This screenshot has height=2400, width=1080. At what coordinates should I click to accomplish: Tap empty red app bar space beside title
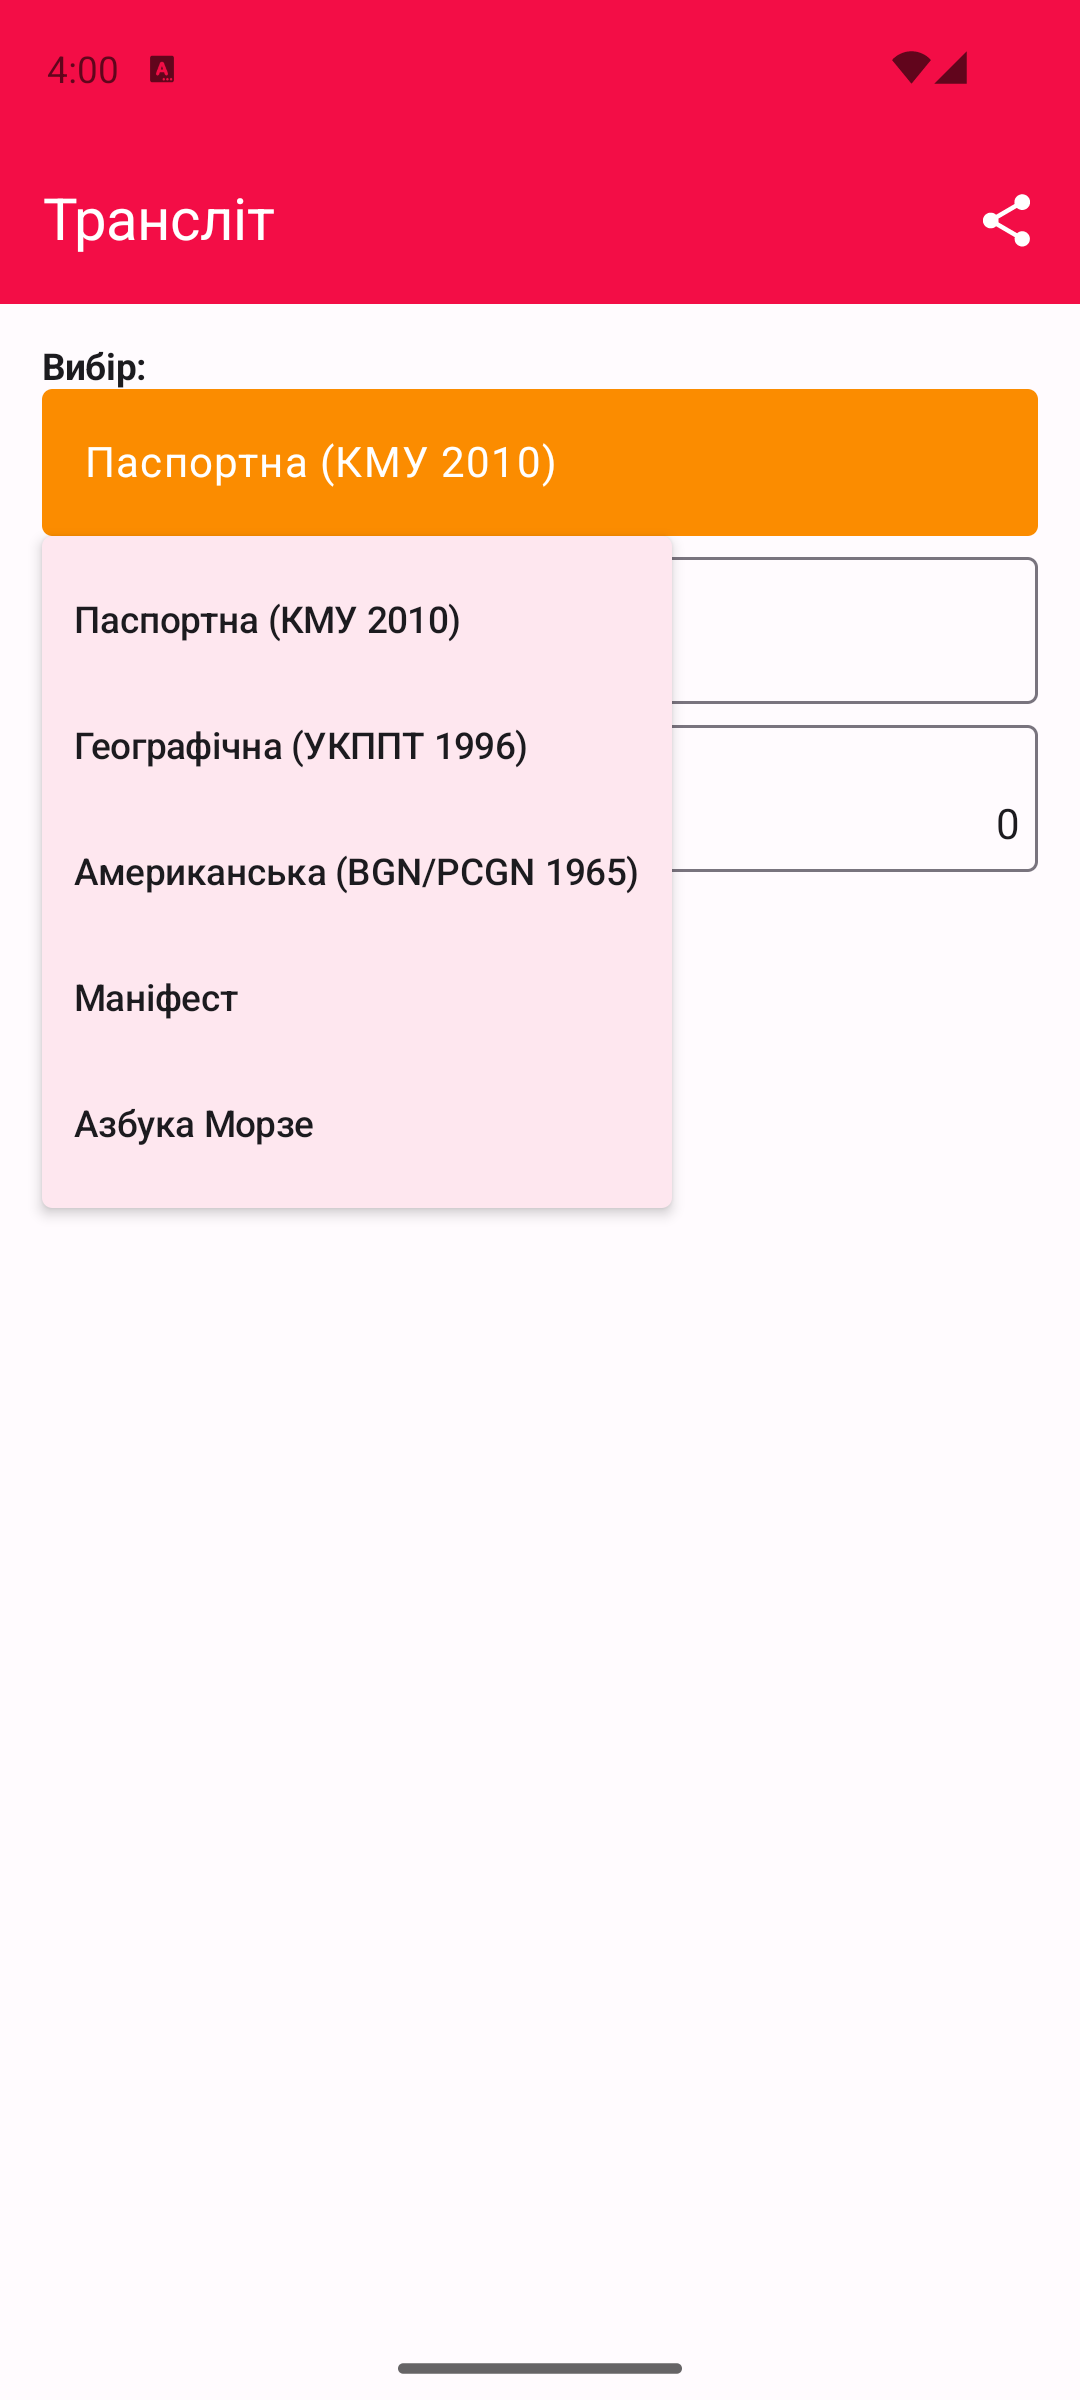pyautogui.click(x=620, y=220)
